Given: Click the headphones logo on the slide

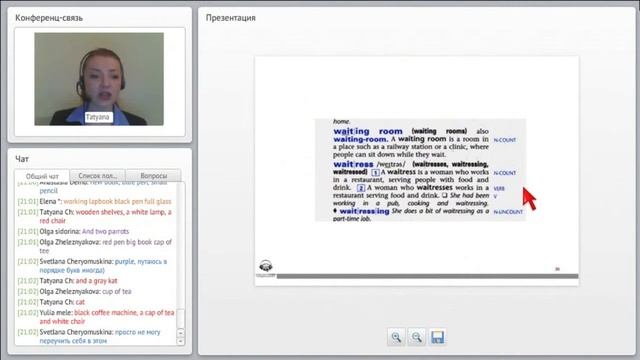Looking at the screenshot, I should pyautogui.click(x=266, y=266).
